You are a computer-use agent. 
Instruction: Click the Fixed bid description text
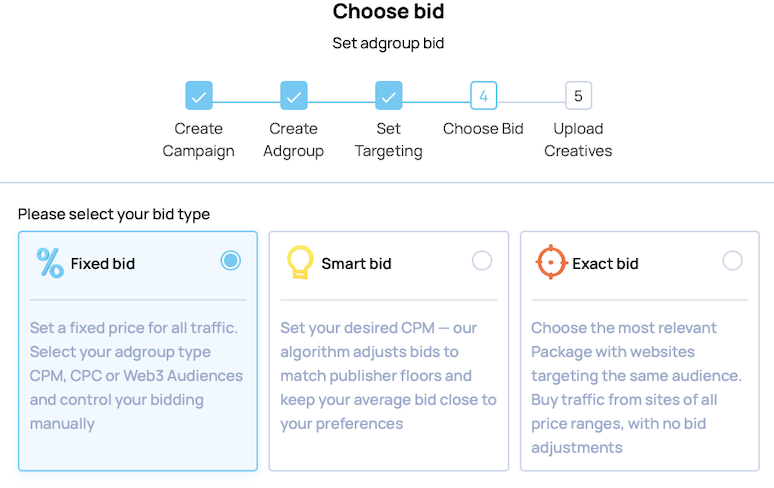click(x=137, y=375)
